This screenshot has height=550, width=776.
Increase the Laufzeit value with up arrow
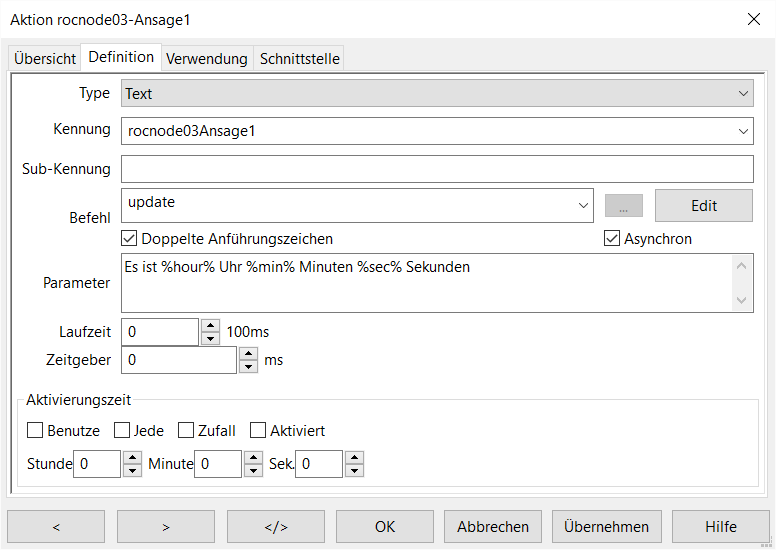(210, 326)
